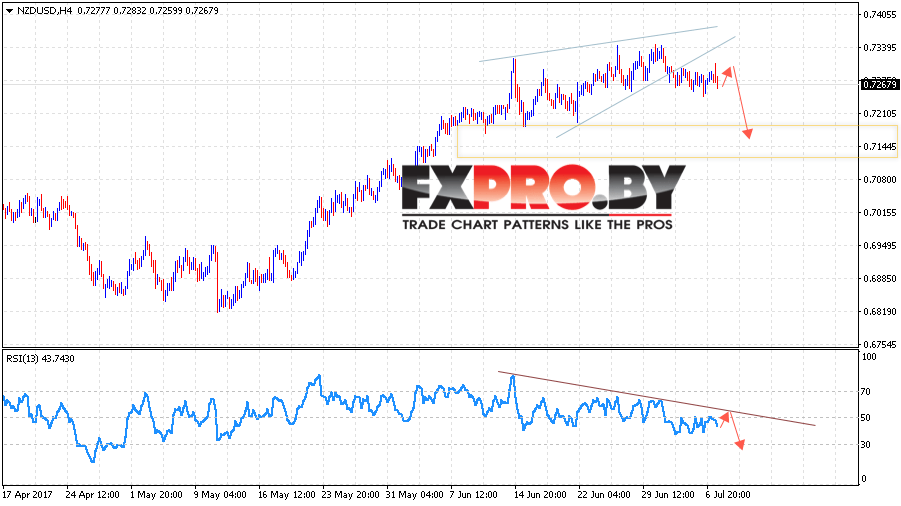Click the RSI scale value 0
901x506 pixels.
[864, 479]
